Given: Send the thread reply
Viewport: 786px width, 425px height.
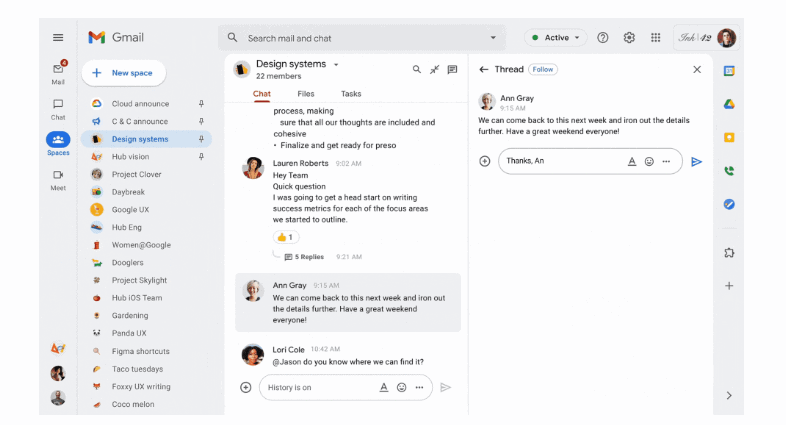Looking at the screenshot, I should [x=696, y=161].
